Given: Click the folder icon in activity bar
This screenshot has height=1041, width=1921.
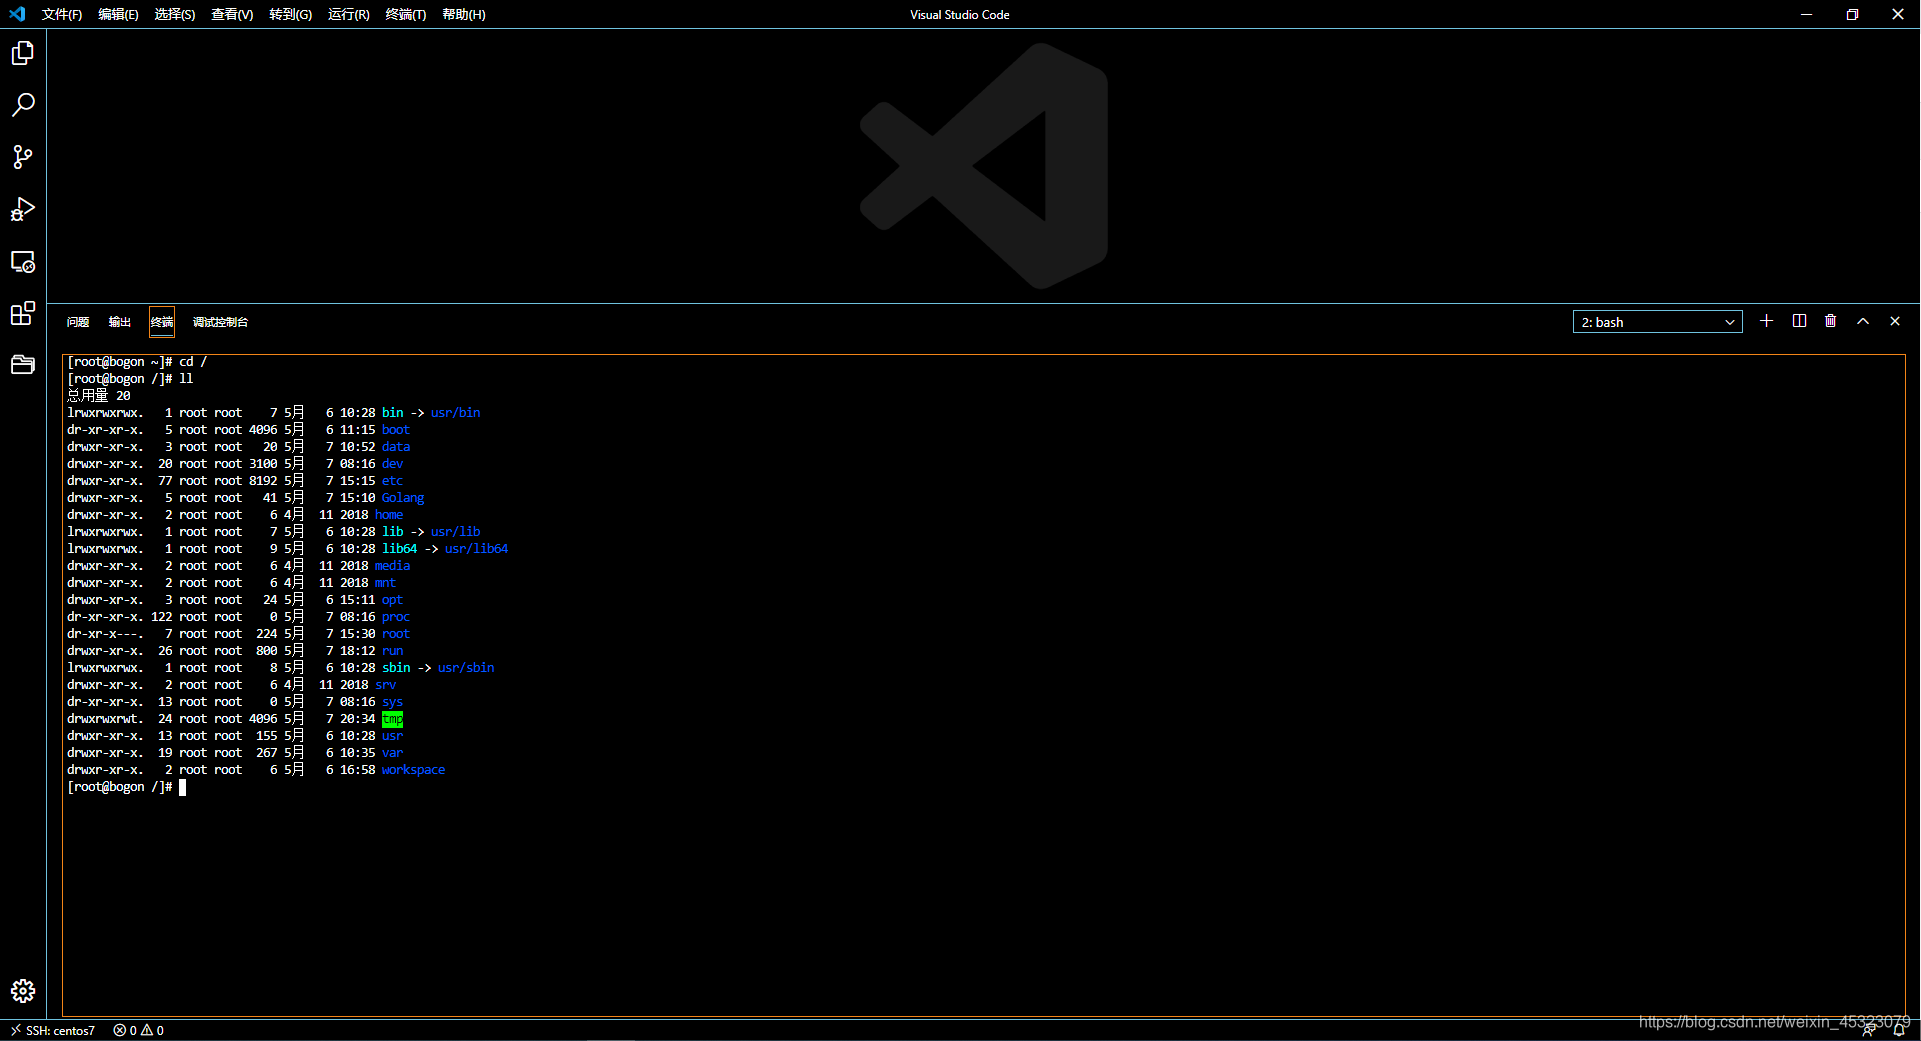Looking at the screenshot, I should (x=23, y=365).
